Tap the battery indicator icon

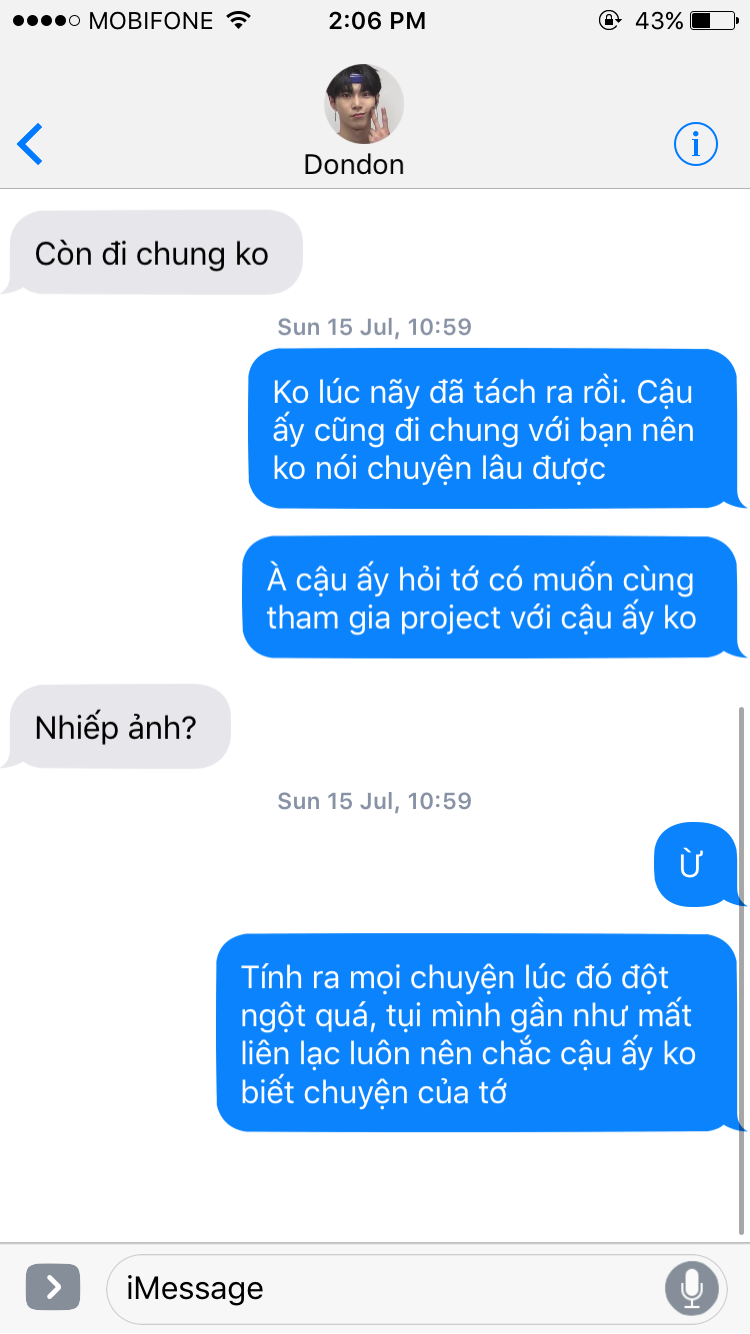713,20
